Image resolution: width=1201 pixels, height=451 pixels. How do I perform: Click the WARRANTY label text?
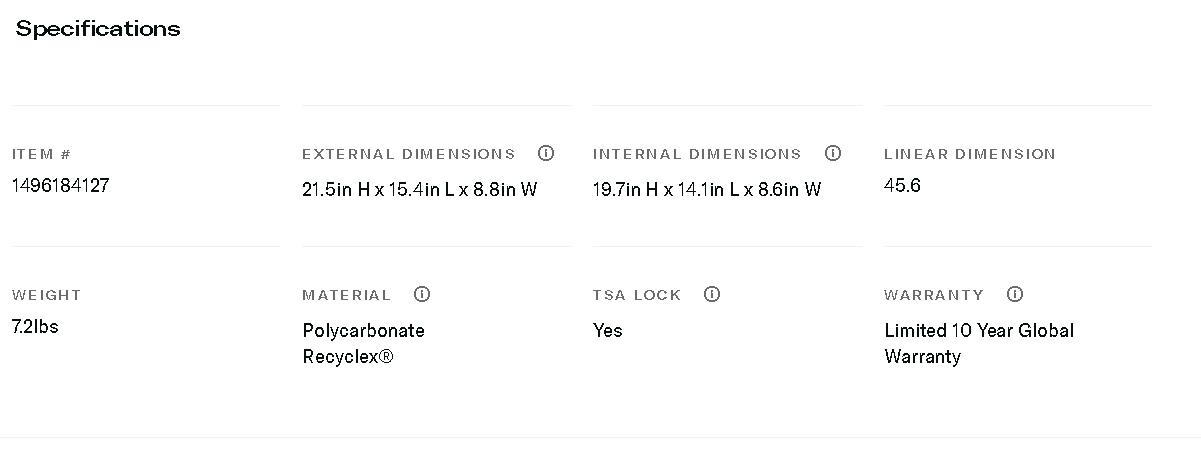coord(934,295)
